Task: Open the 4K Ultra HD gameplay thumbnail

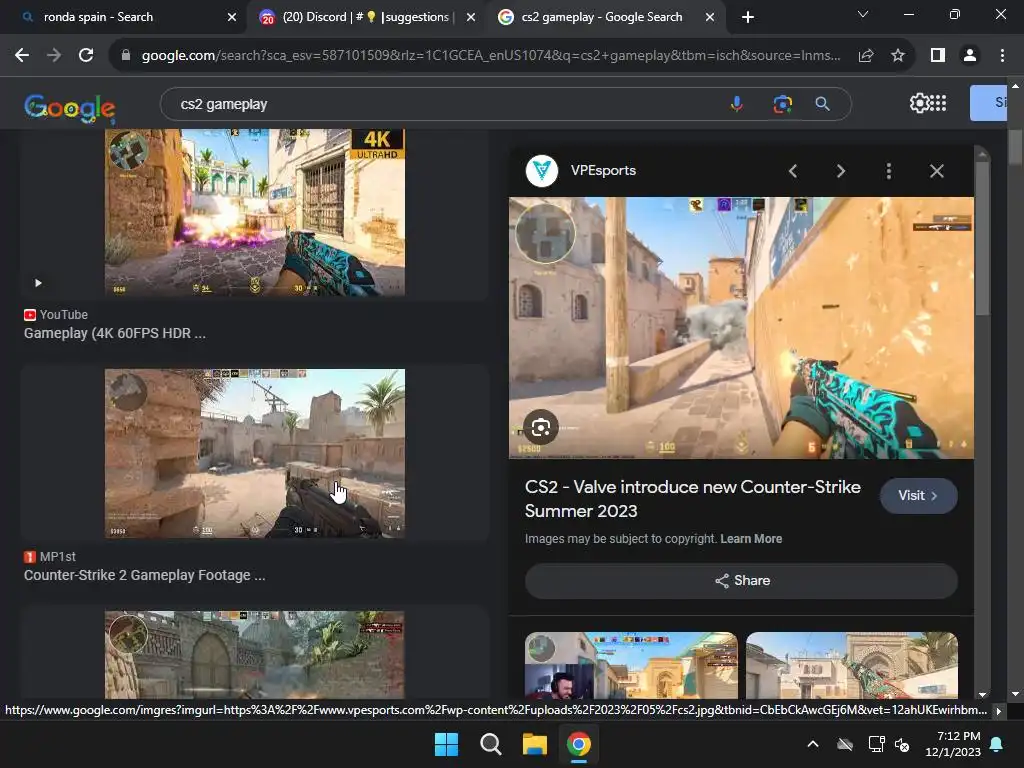Action: [x=255, y=212]
